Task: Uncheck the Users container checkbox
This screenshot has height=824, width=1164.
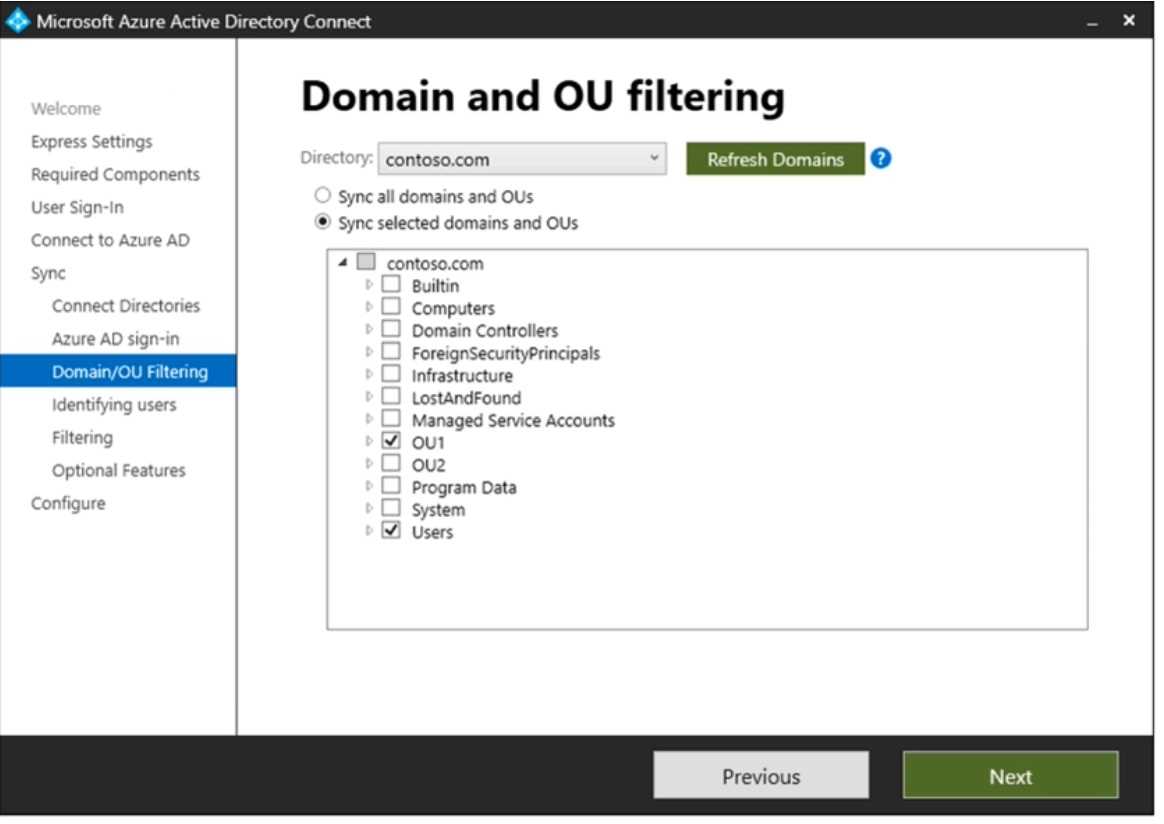Action: [391, 531]
